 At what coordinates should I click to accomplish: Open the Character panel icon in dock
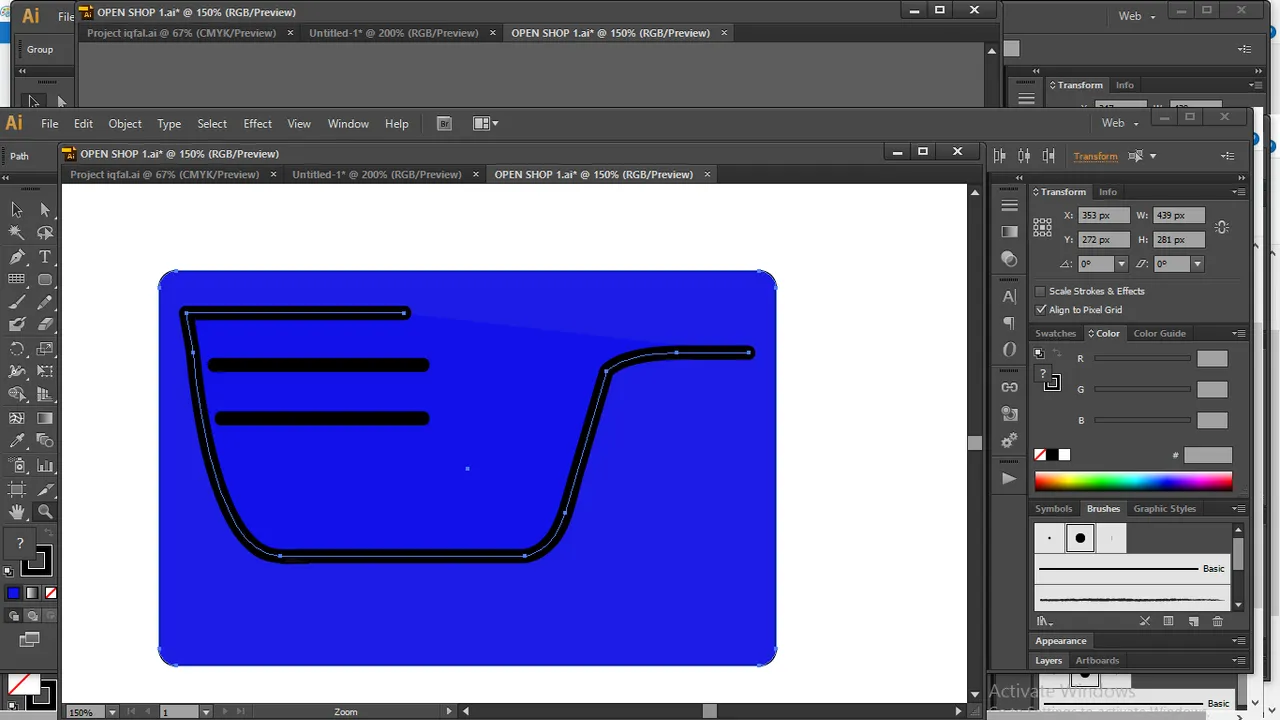pyautogui.click(x=1009, y=296)
